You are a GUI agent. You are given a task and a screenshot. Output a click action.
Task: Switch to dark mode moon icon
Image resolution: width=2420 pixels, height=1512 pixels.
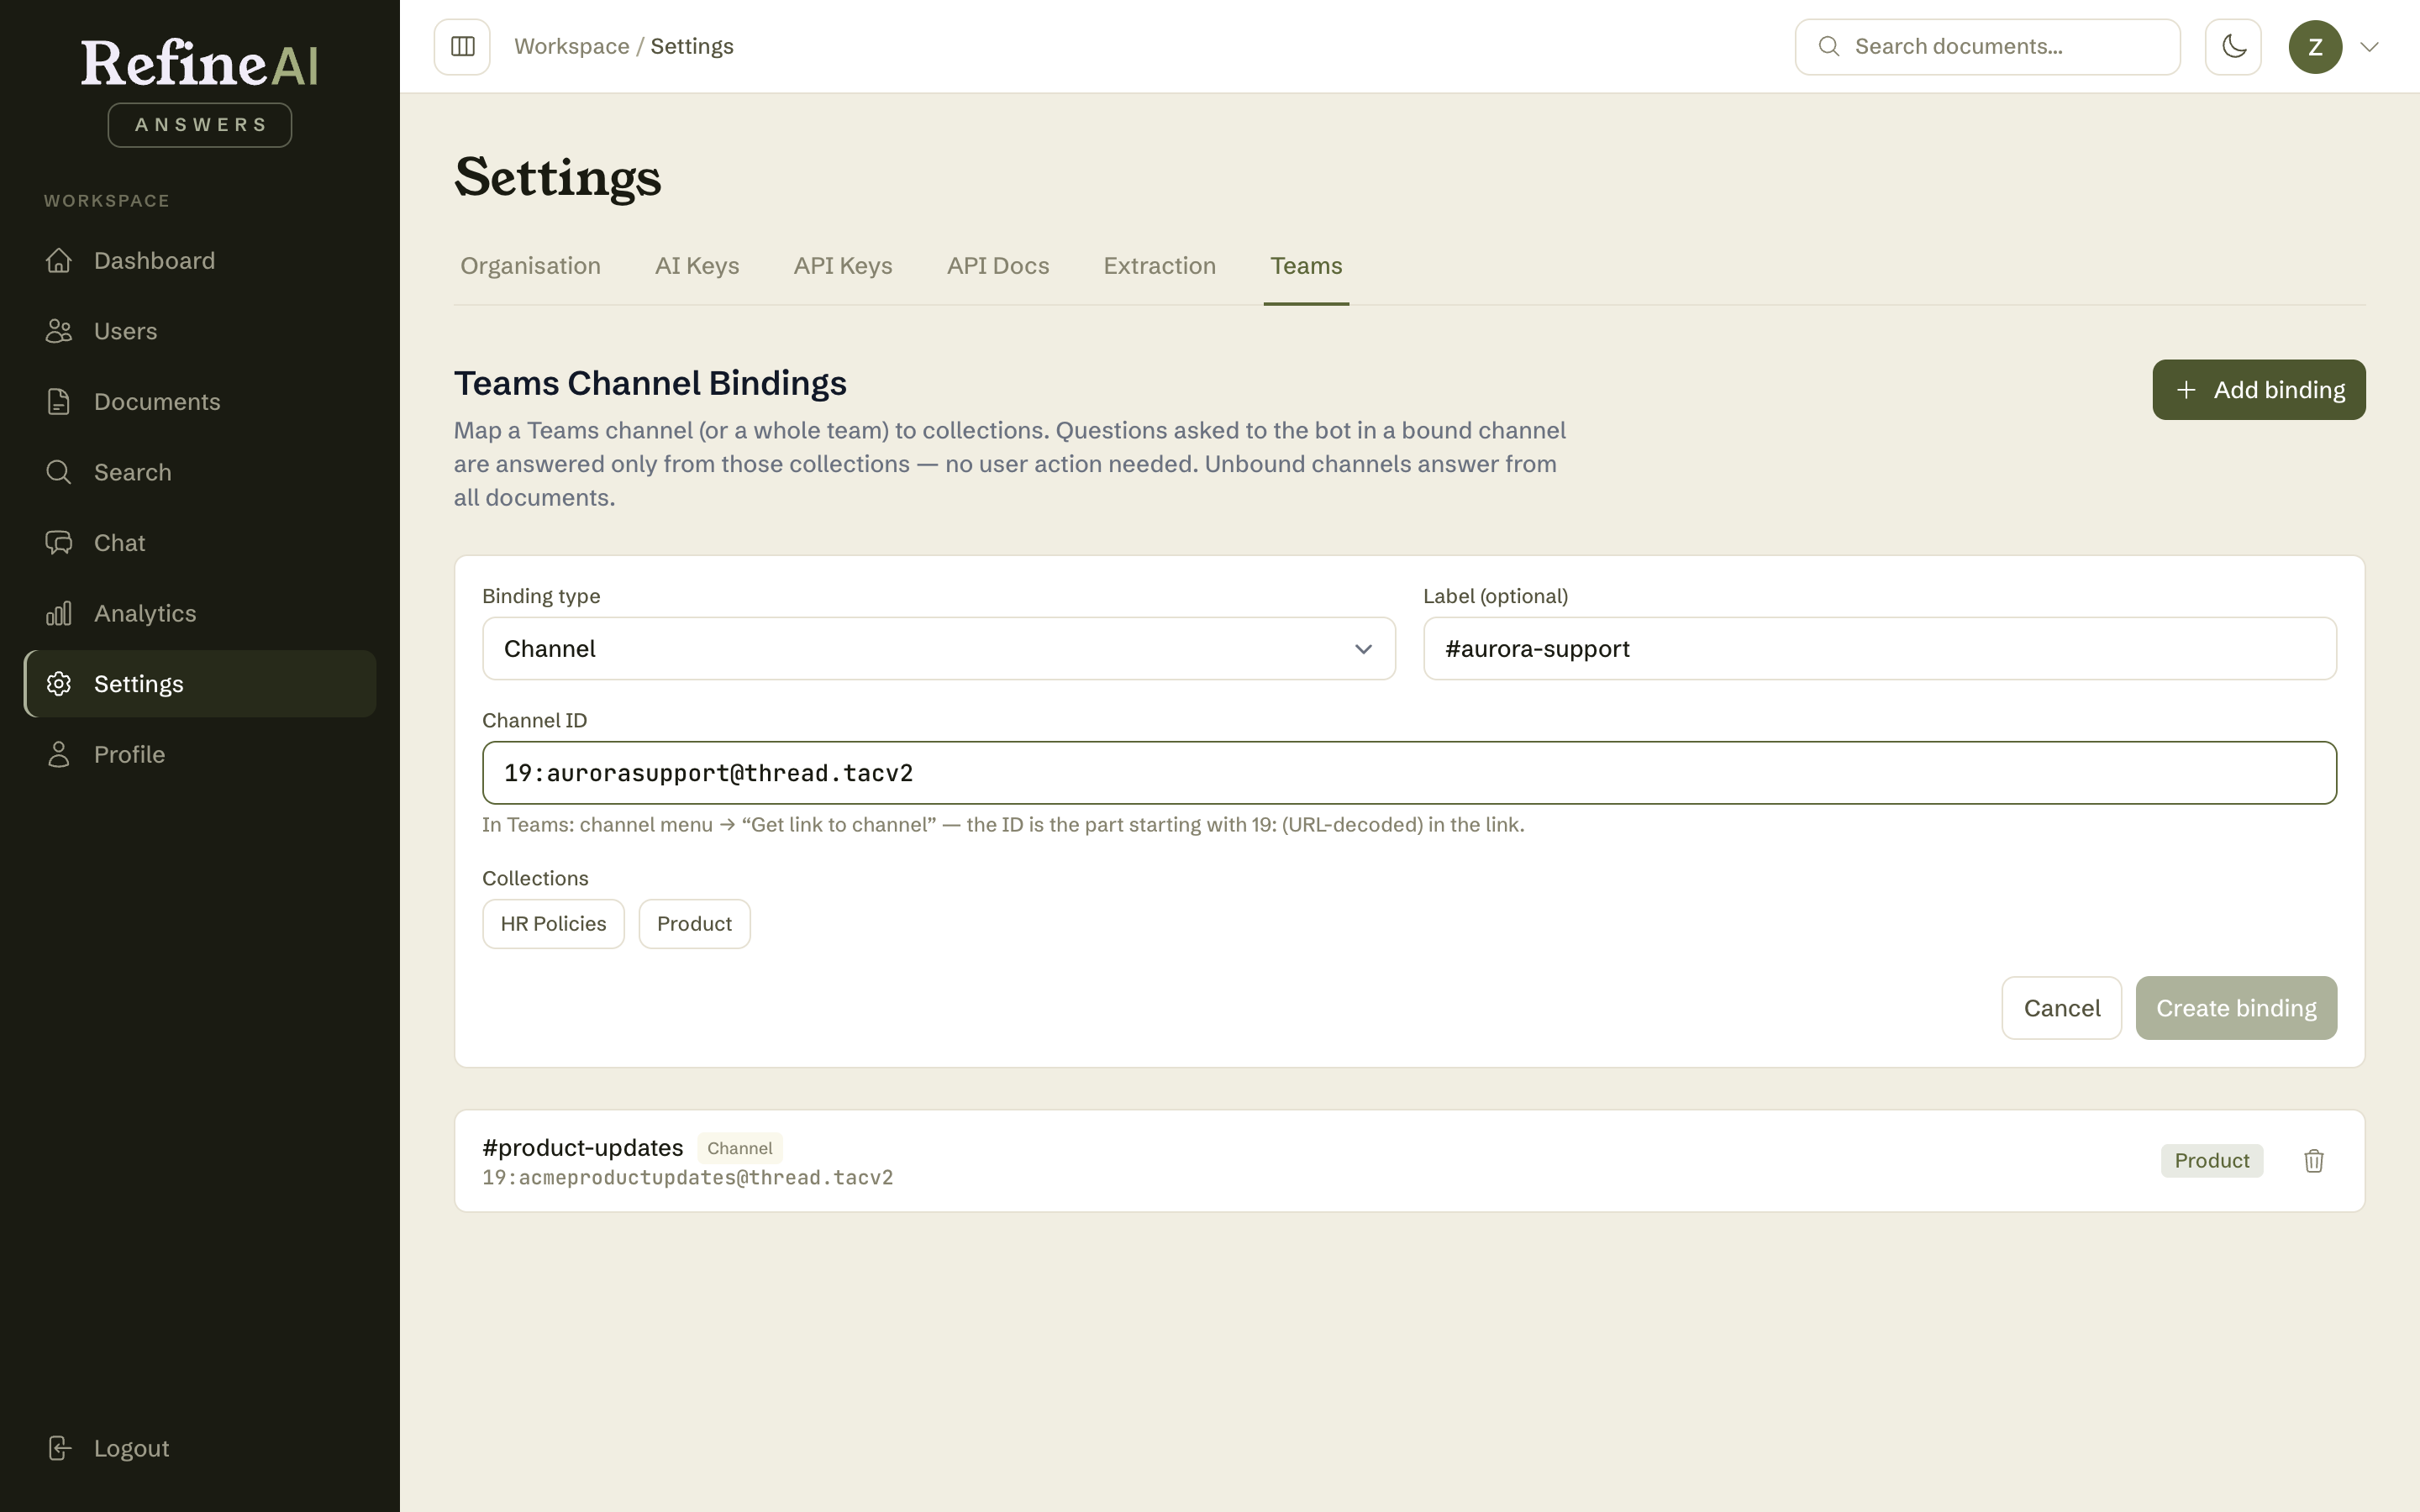point(2233,47)
